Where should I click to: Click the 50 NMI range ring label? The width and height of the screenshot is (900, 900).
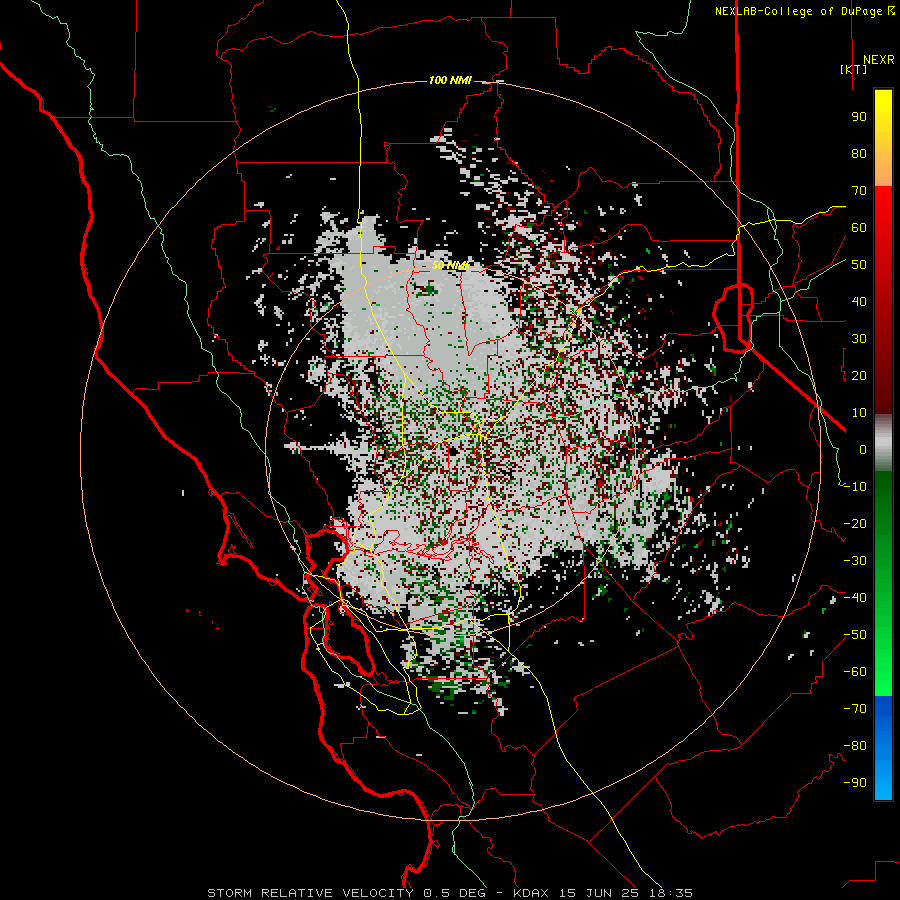pyautogui.click(x=450, y=265)
